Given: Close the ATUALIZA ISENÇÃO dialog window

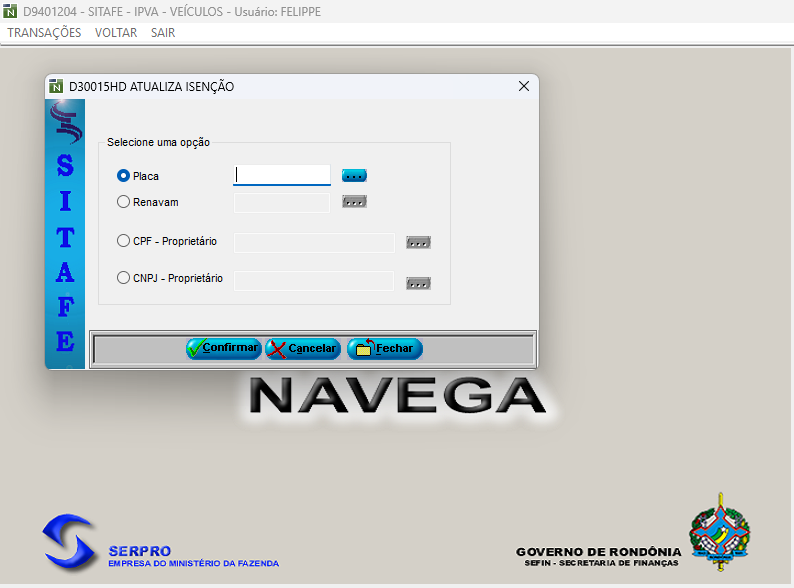Looking at the screenshot, I should coord(523,87).
